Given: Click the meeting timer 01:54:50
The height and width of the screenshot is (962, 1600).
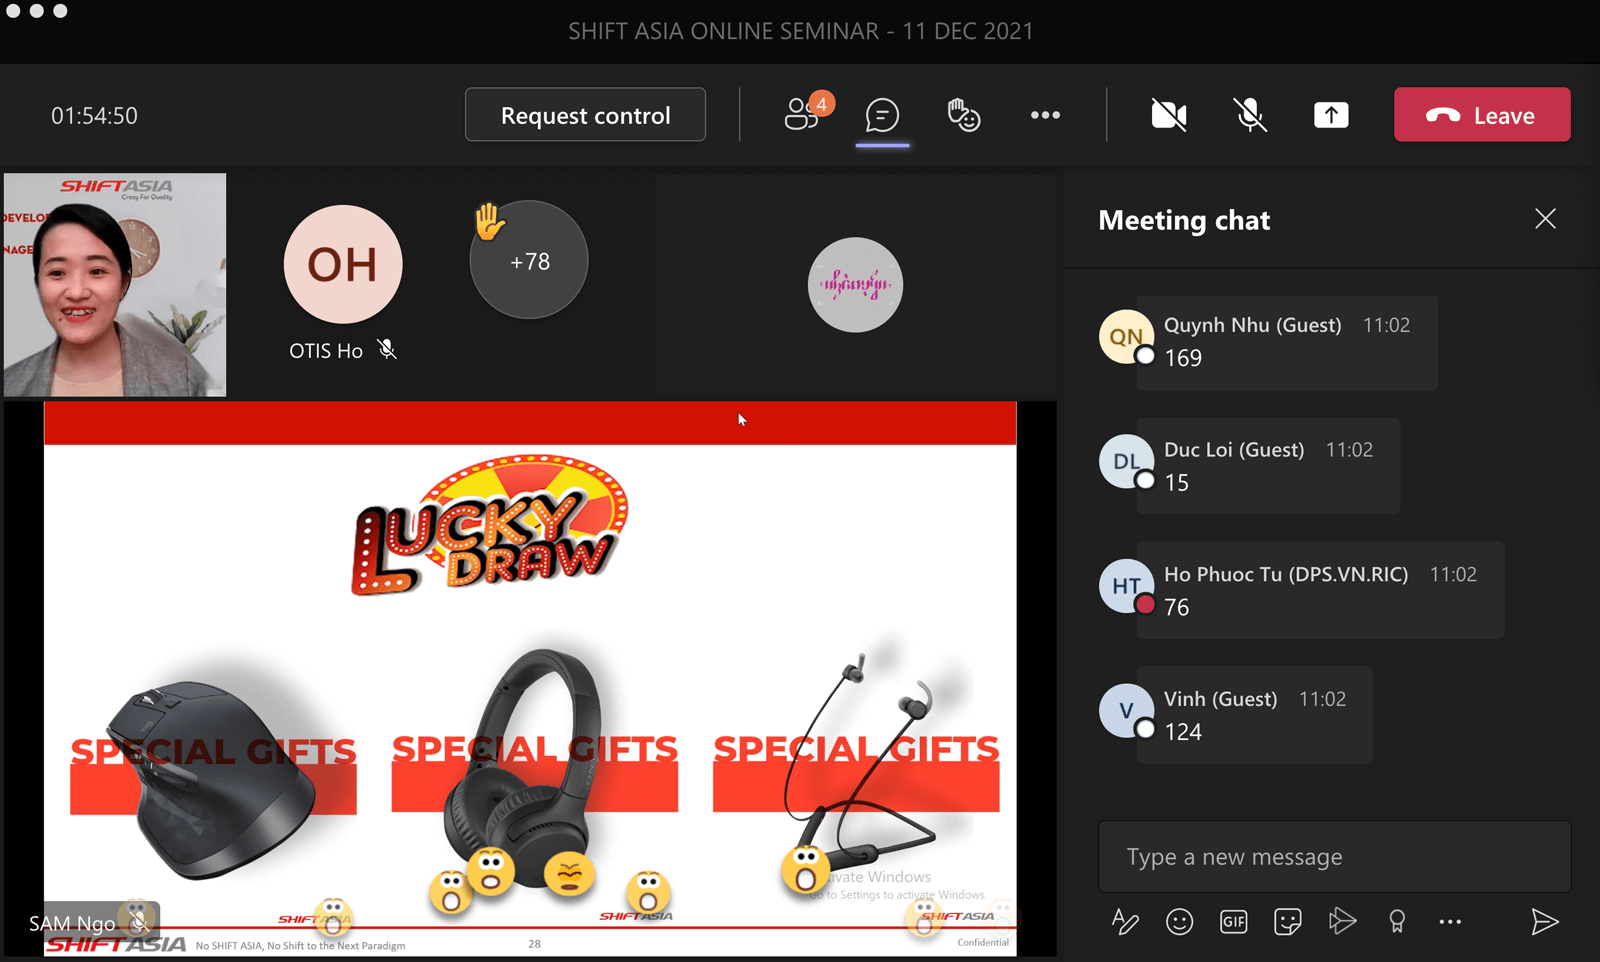Looking at the screenshot, I should tap(94, 116).
